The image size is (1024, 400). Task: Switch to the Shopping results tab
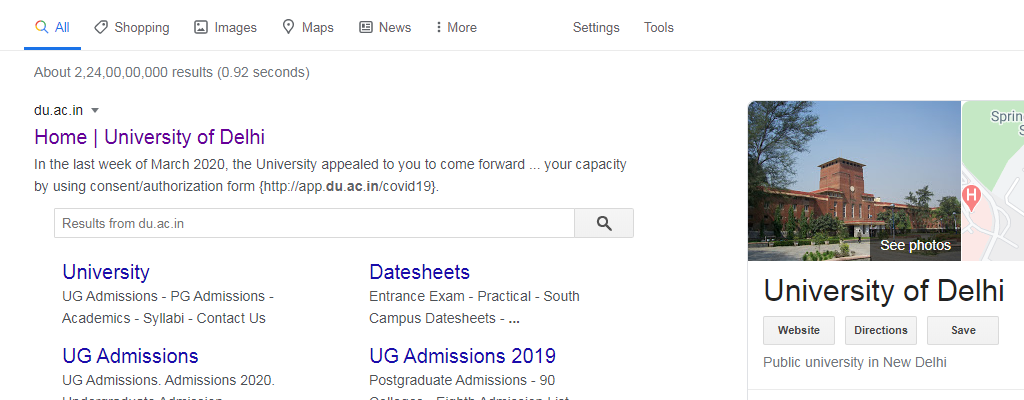click(132, 27)
